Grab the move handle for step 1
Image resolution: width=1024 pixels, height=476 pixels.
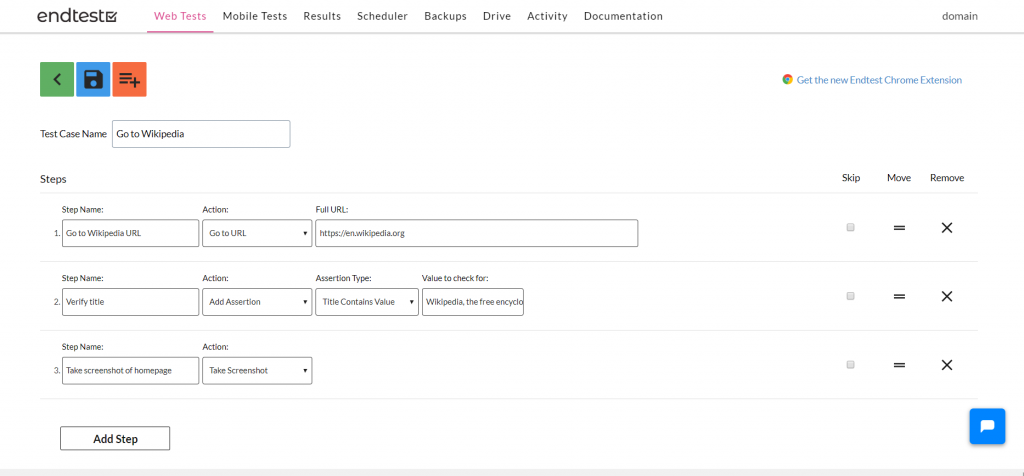(899, 228)
